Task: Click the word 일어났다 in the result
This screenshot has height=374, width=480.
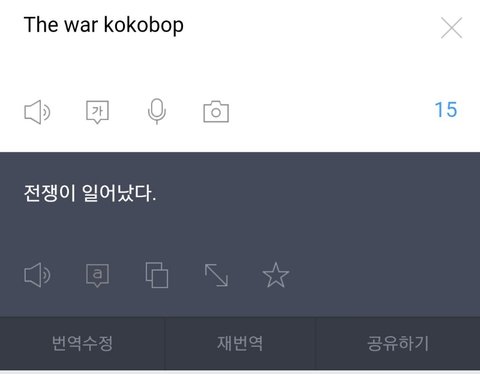Action: pyautogui.click(x=119, y=193)
